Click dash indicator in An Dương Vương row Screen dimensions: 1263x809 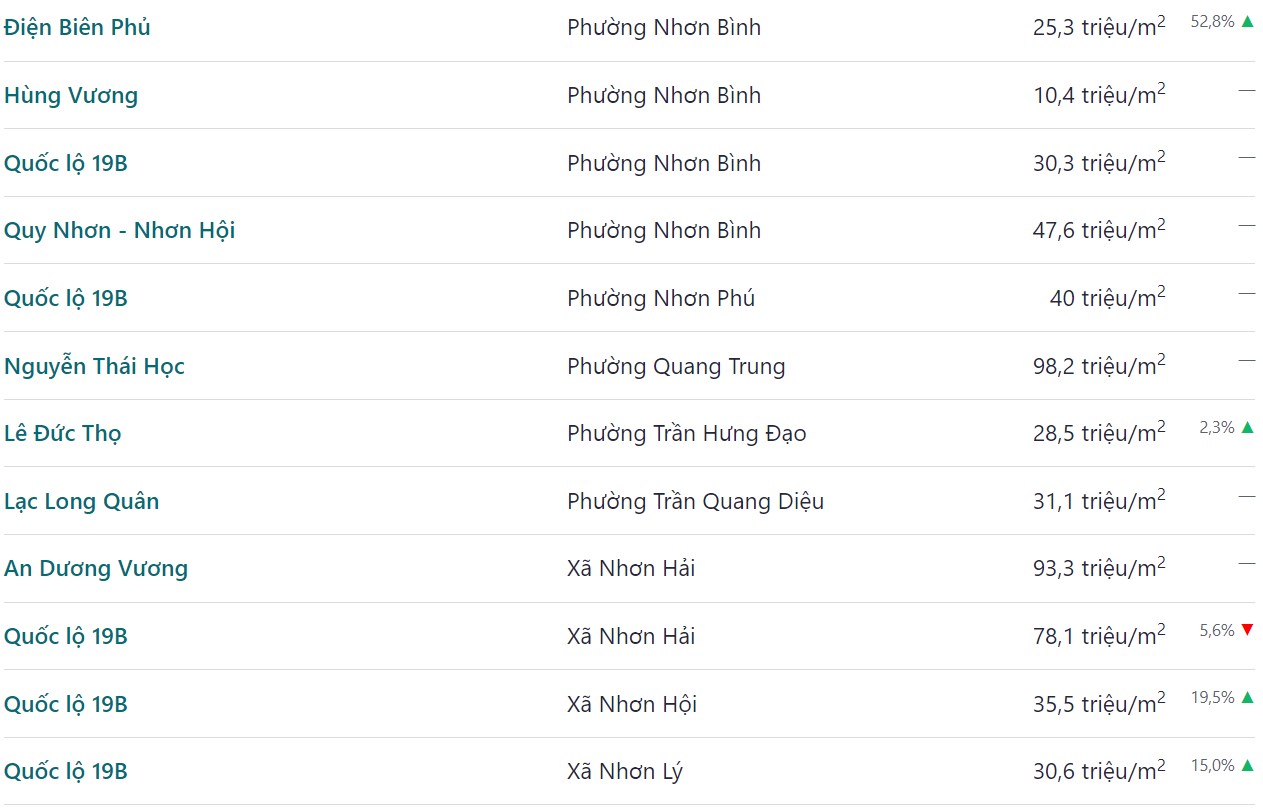pyautogui.click(x=1246, y=563)
